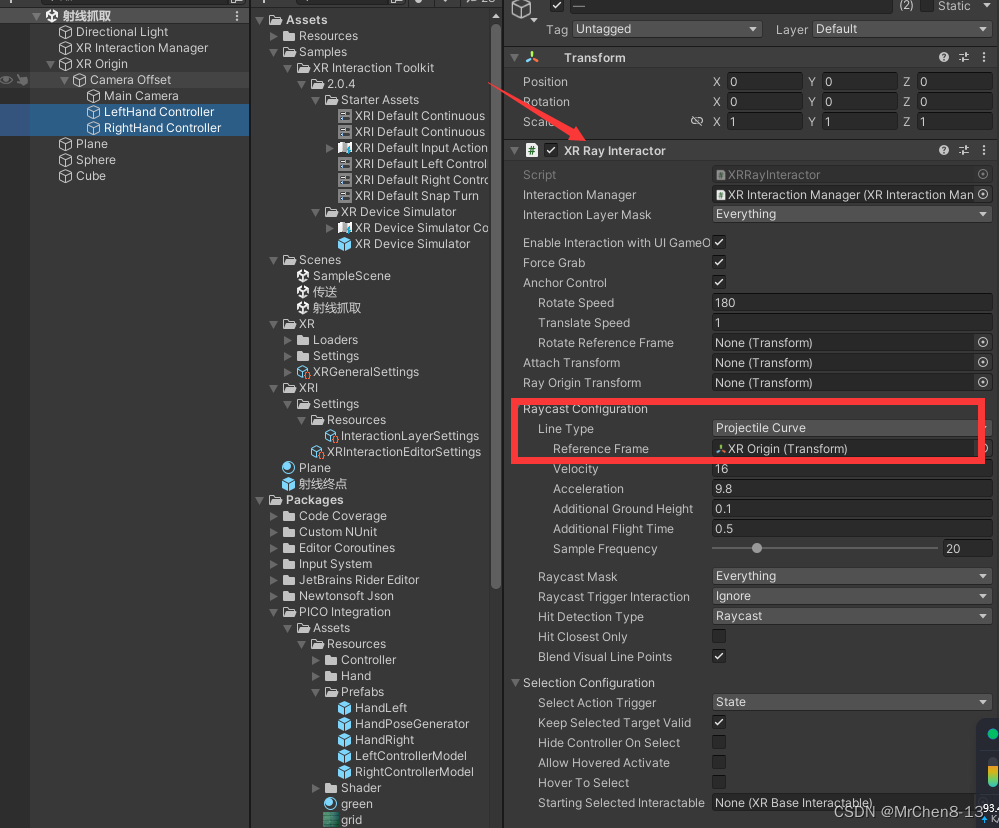
Task: Enable the Hit Closest Only checkbox
Action: tap(718, 636)
